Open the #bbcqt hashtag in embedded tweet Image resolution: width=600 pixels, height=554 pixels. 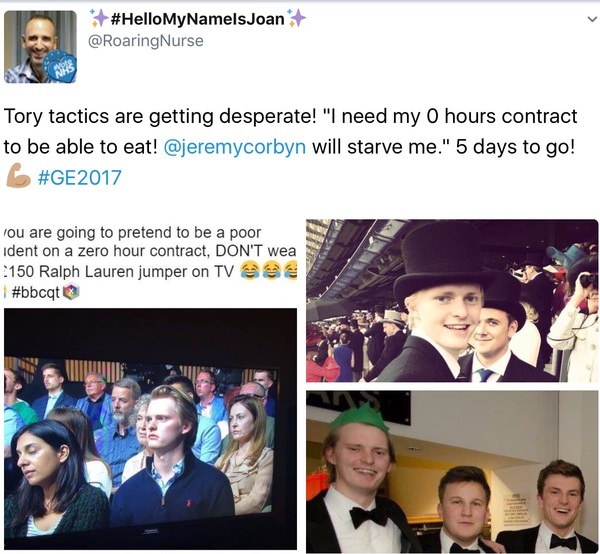(x=35, y=293)
